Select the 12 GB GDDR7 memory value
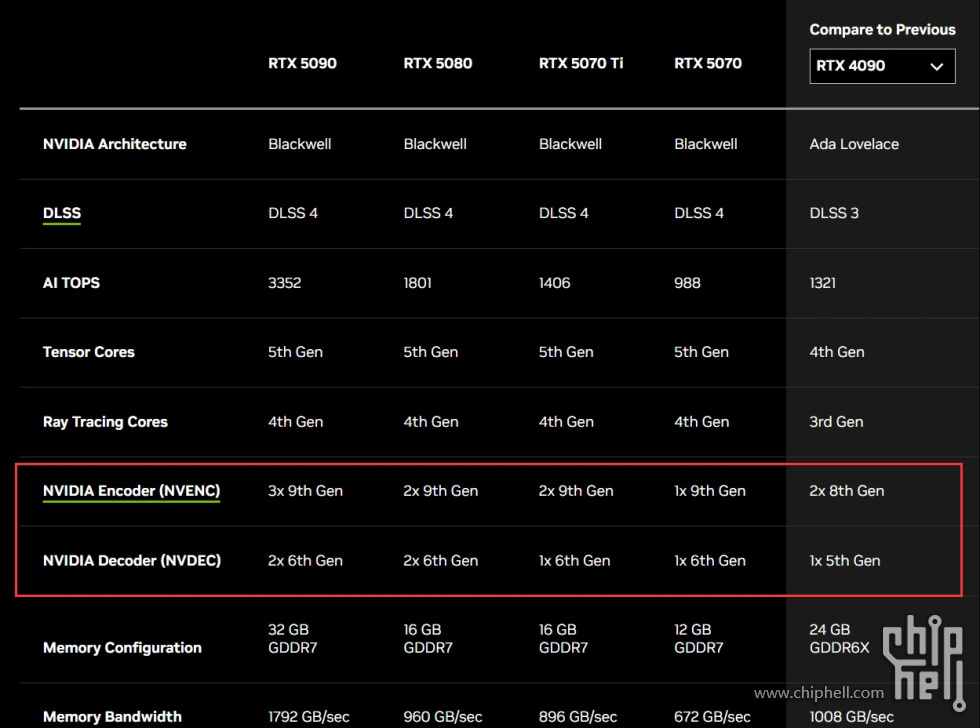Image resolution: width=980 pixels, height=728 pixels. tap(698, 638)
